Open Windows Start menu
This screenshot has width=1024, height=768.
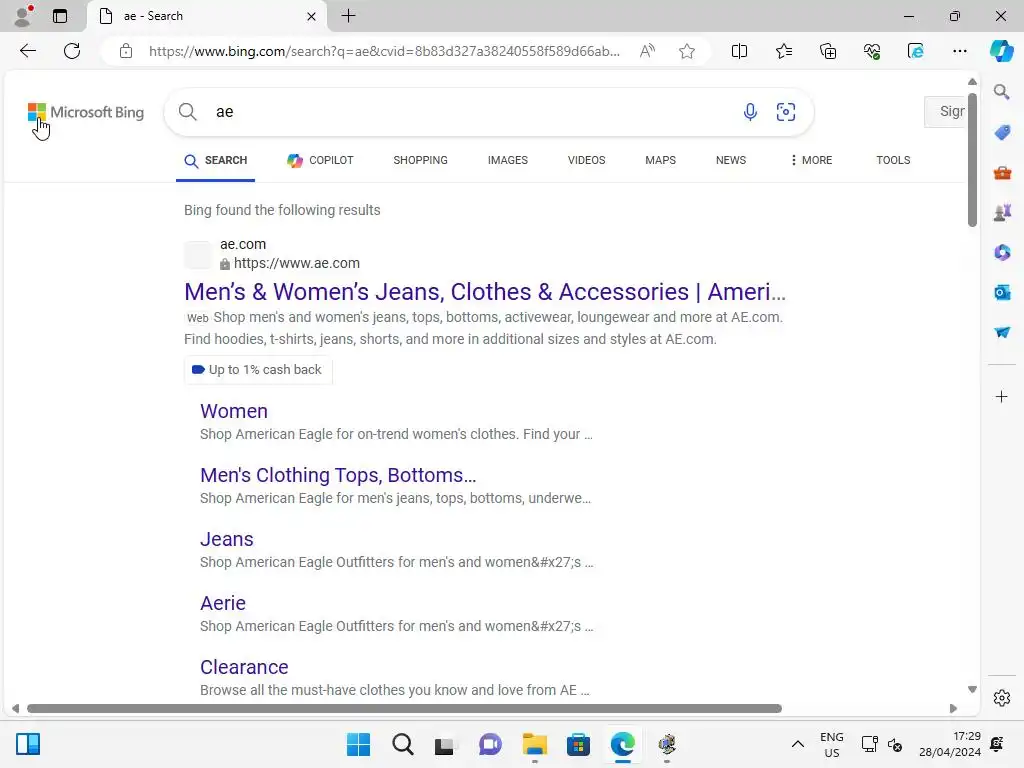(358, 744)
